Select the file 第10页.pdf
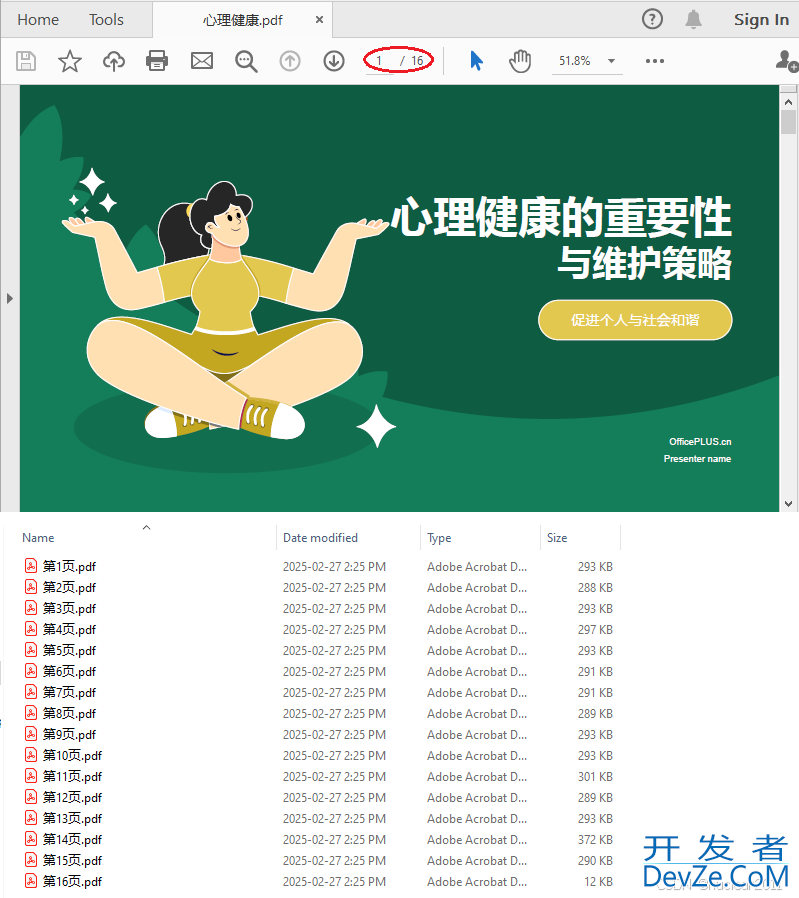 pos(72,756)
